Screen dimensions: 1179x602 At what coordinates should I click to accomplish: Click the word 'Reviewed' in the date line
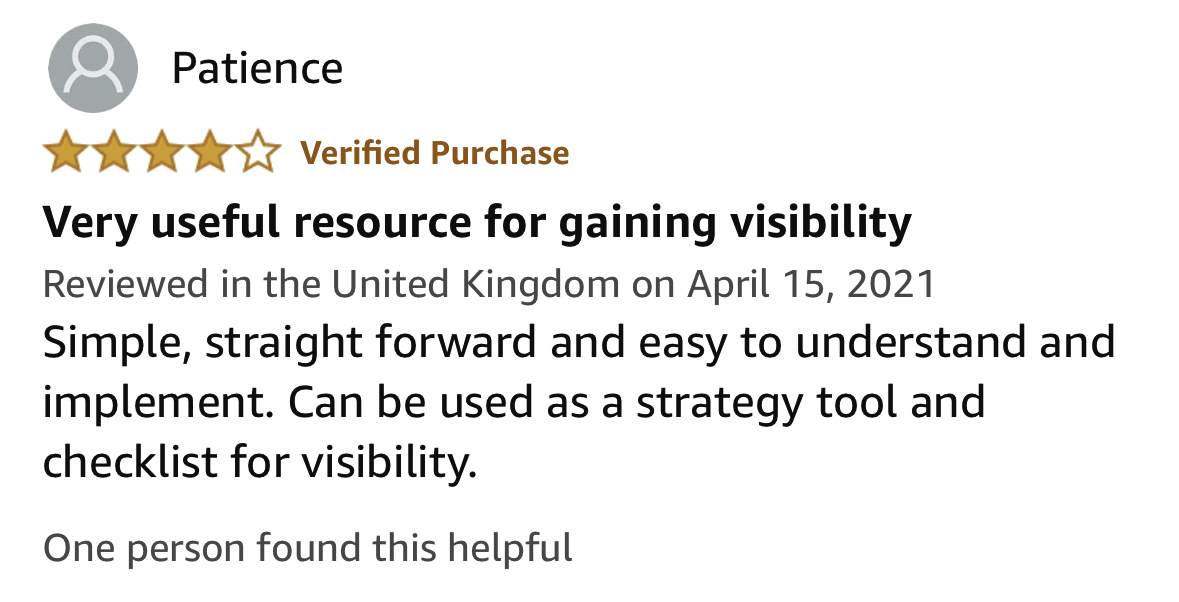(114, 285)
